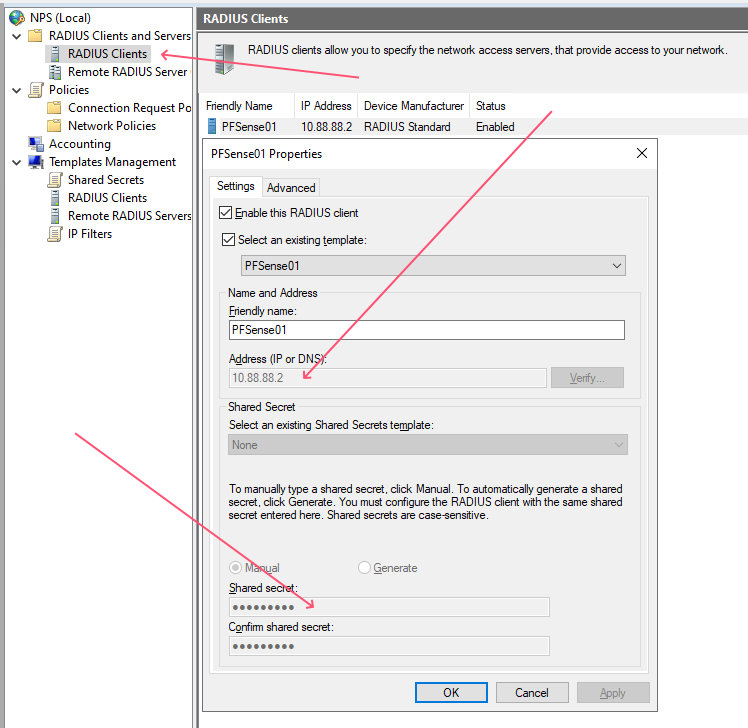Click the NPS (Local) globe icon
The image size is (748, 728).
pyautogui.click(x=17, y=17)
